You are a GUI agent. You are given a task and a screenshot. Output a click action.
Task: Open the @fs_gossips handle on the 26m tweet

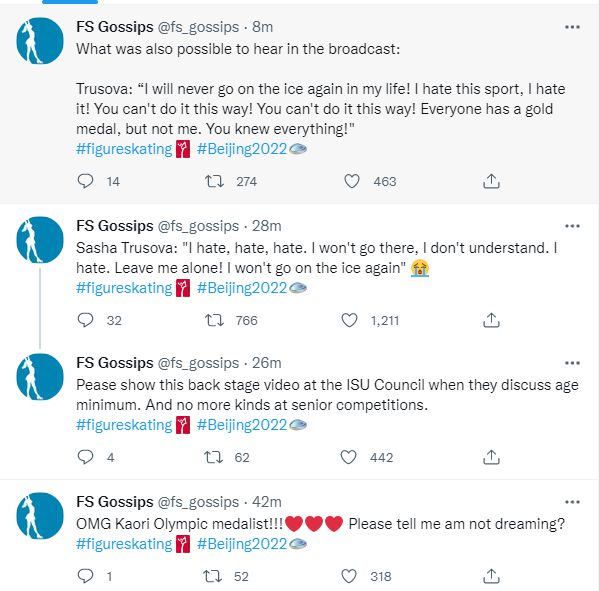198,363
